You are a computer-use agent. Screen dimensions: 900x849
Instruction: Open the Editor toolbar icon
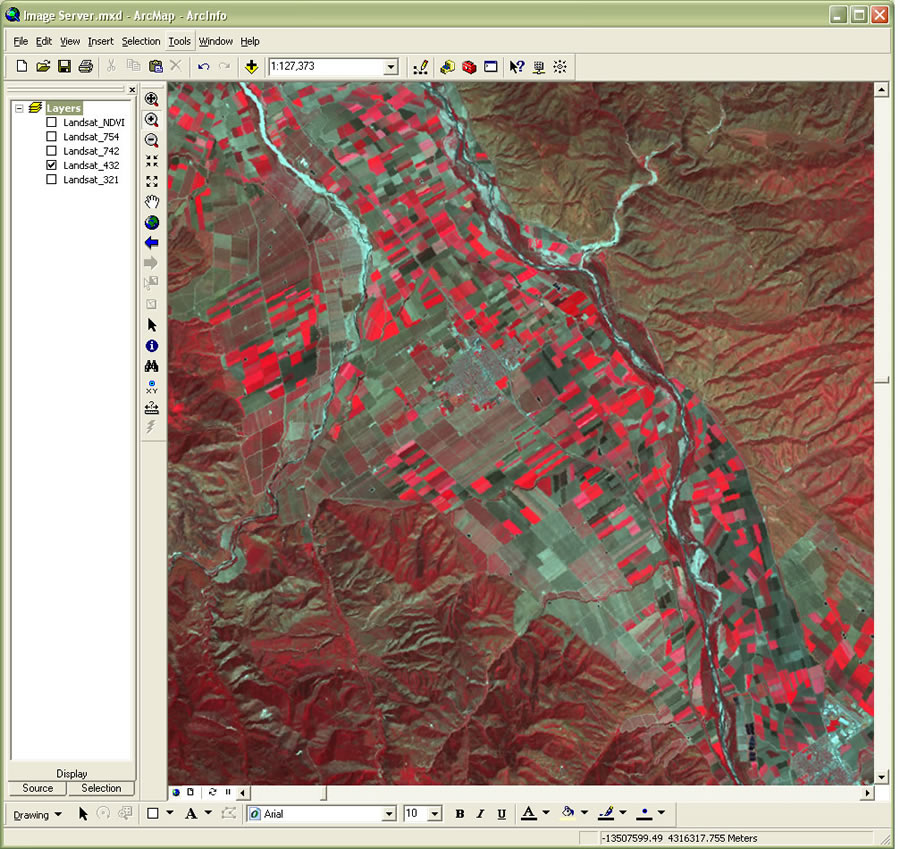tap(421, 67)
